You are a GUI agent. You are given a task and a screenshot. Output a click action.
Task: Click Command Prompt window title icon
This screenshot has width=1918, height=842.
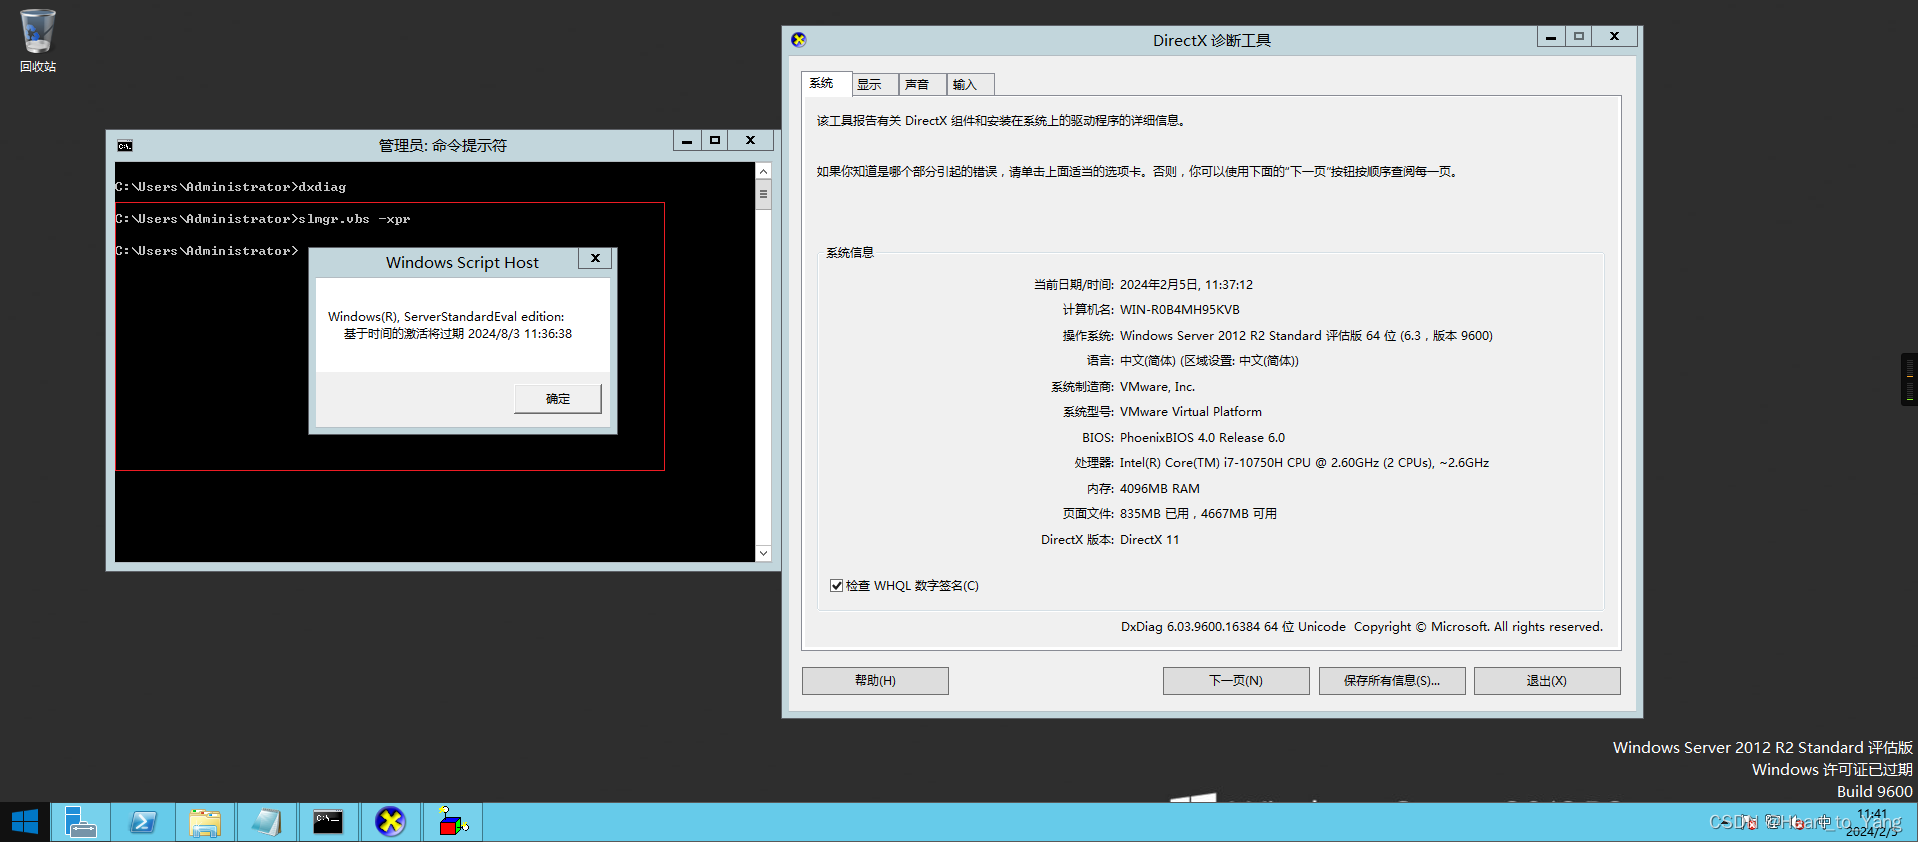tap(125, 146)
